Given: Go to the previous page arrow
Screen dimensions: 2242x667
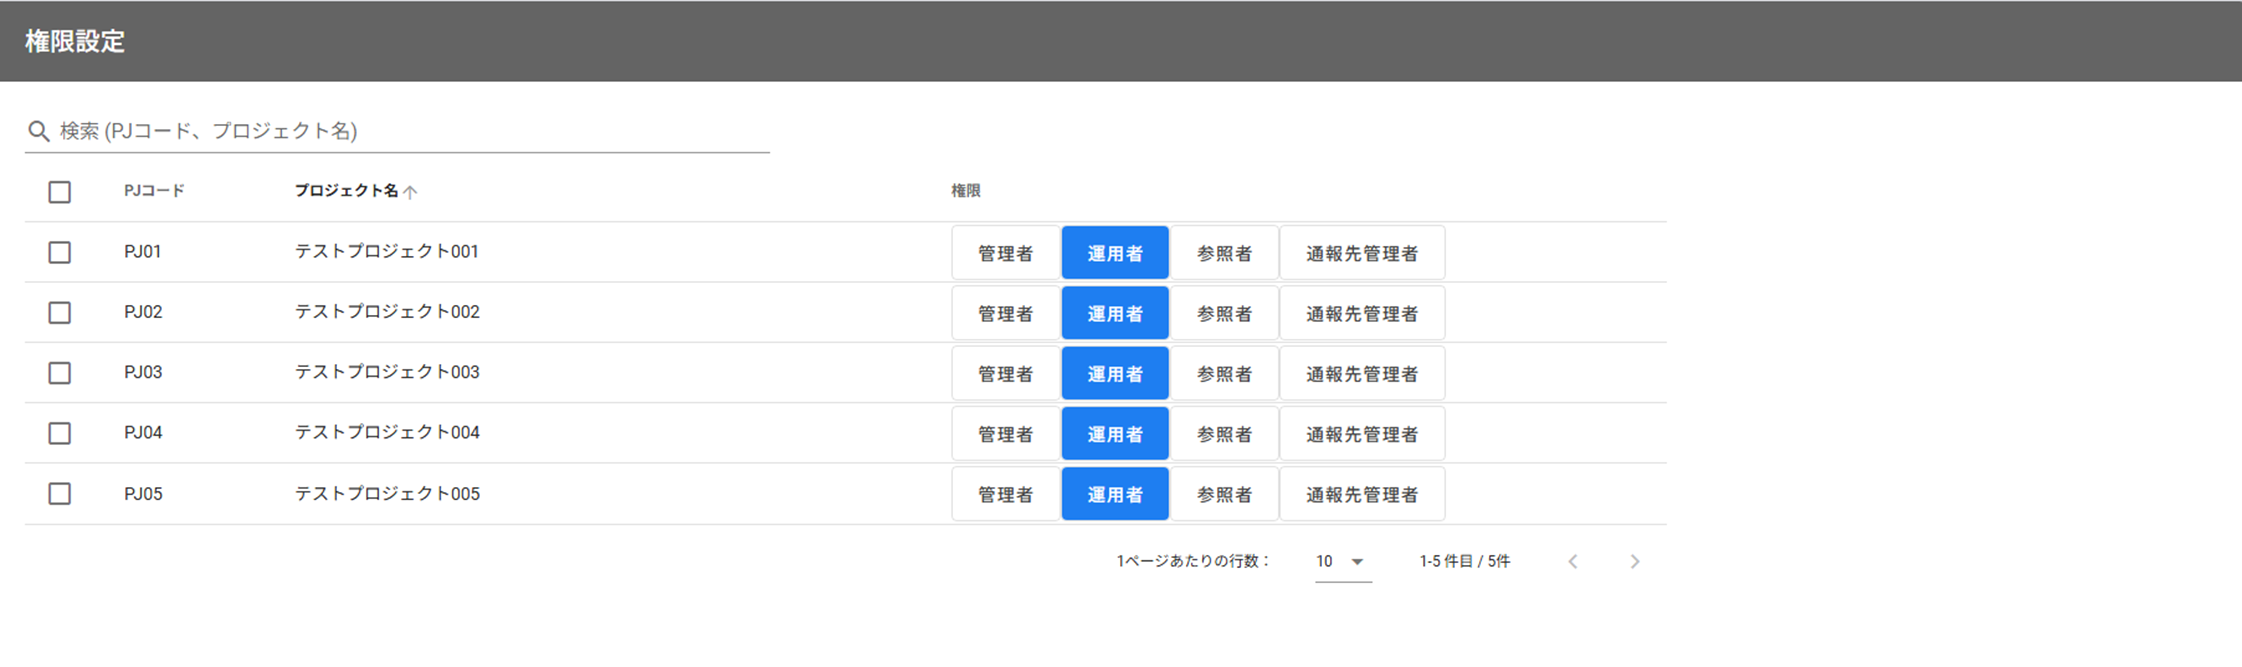Looking at the screenshot, I should coord(1573,562).
